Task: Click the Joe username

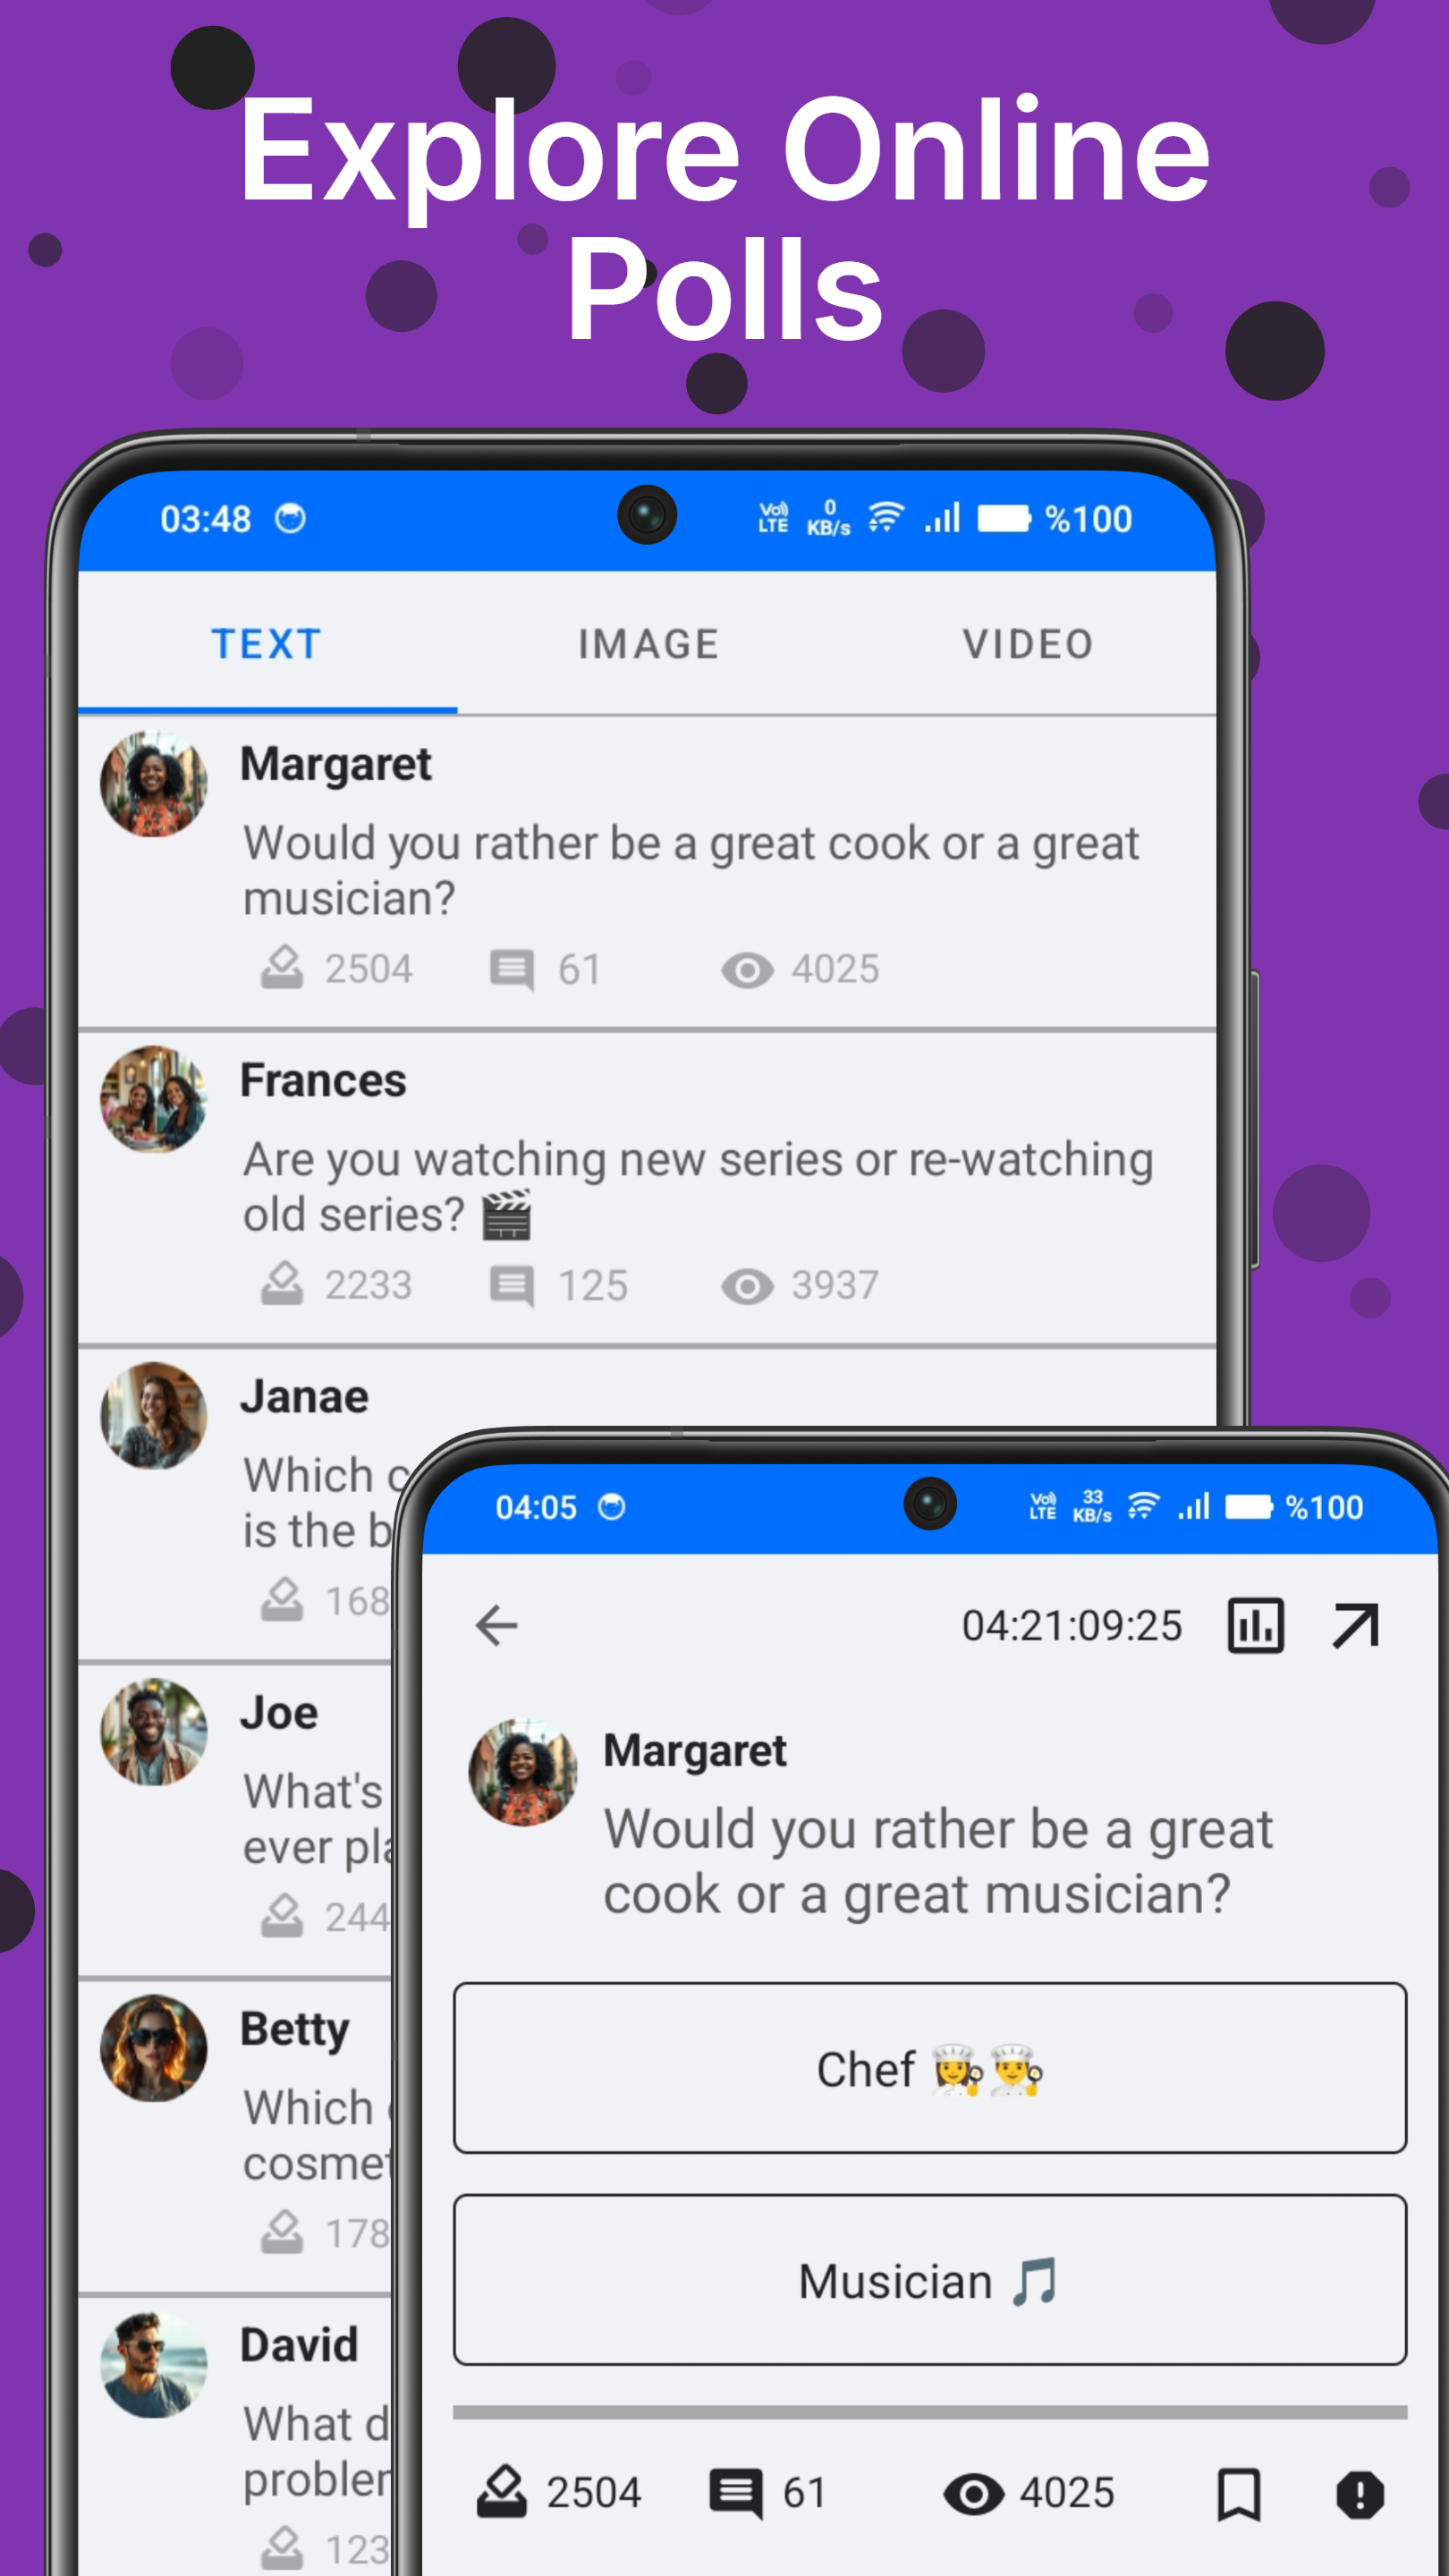Action: [x=279, y=1713]
